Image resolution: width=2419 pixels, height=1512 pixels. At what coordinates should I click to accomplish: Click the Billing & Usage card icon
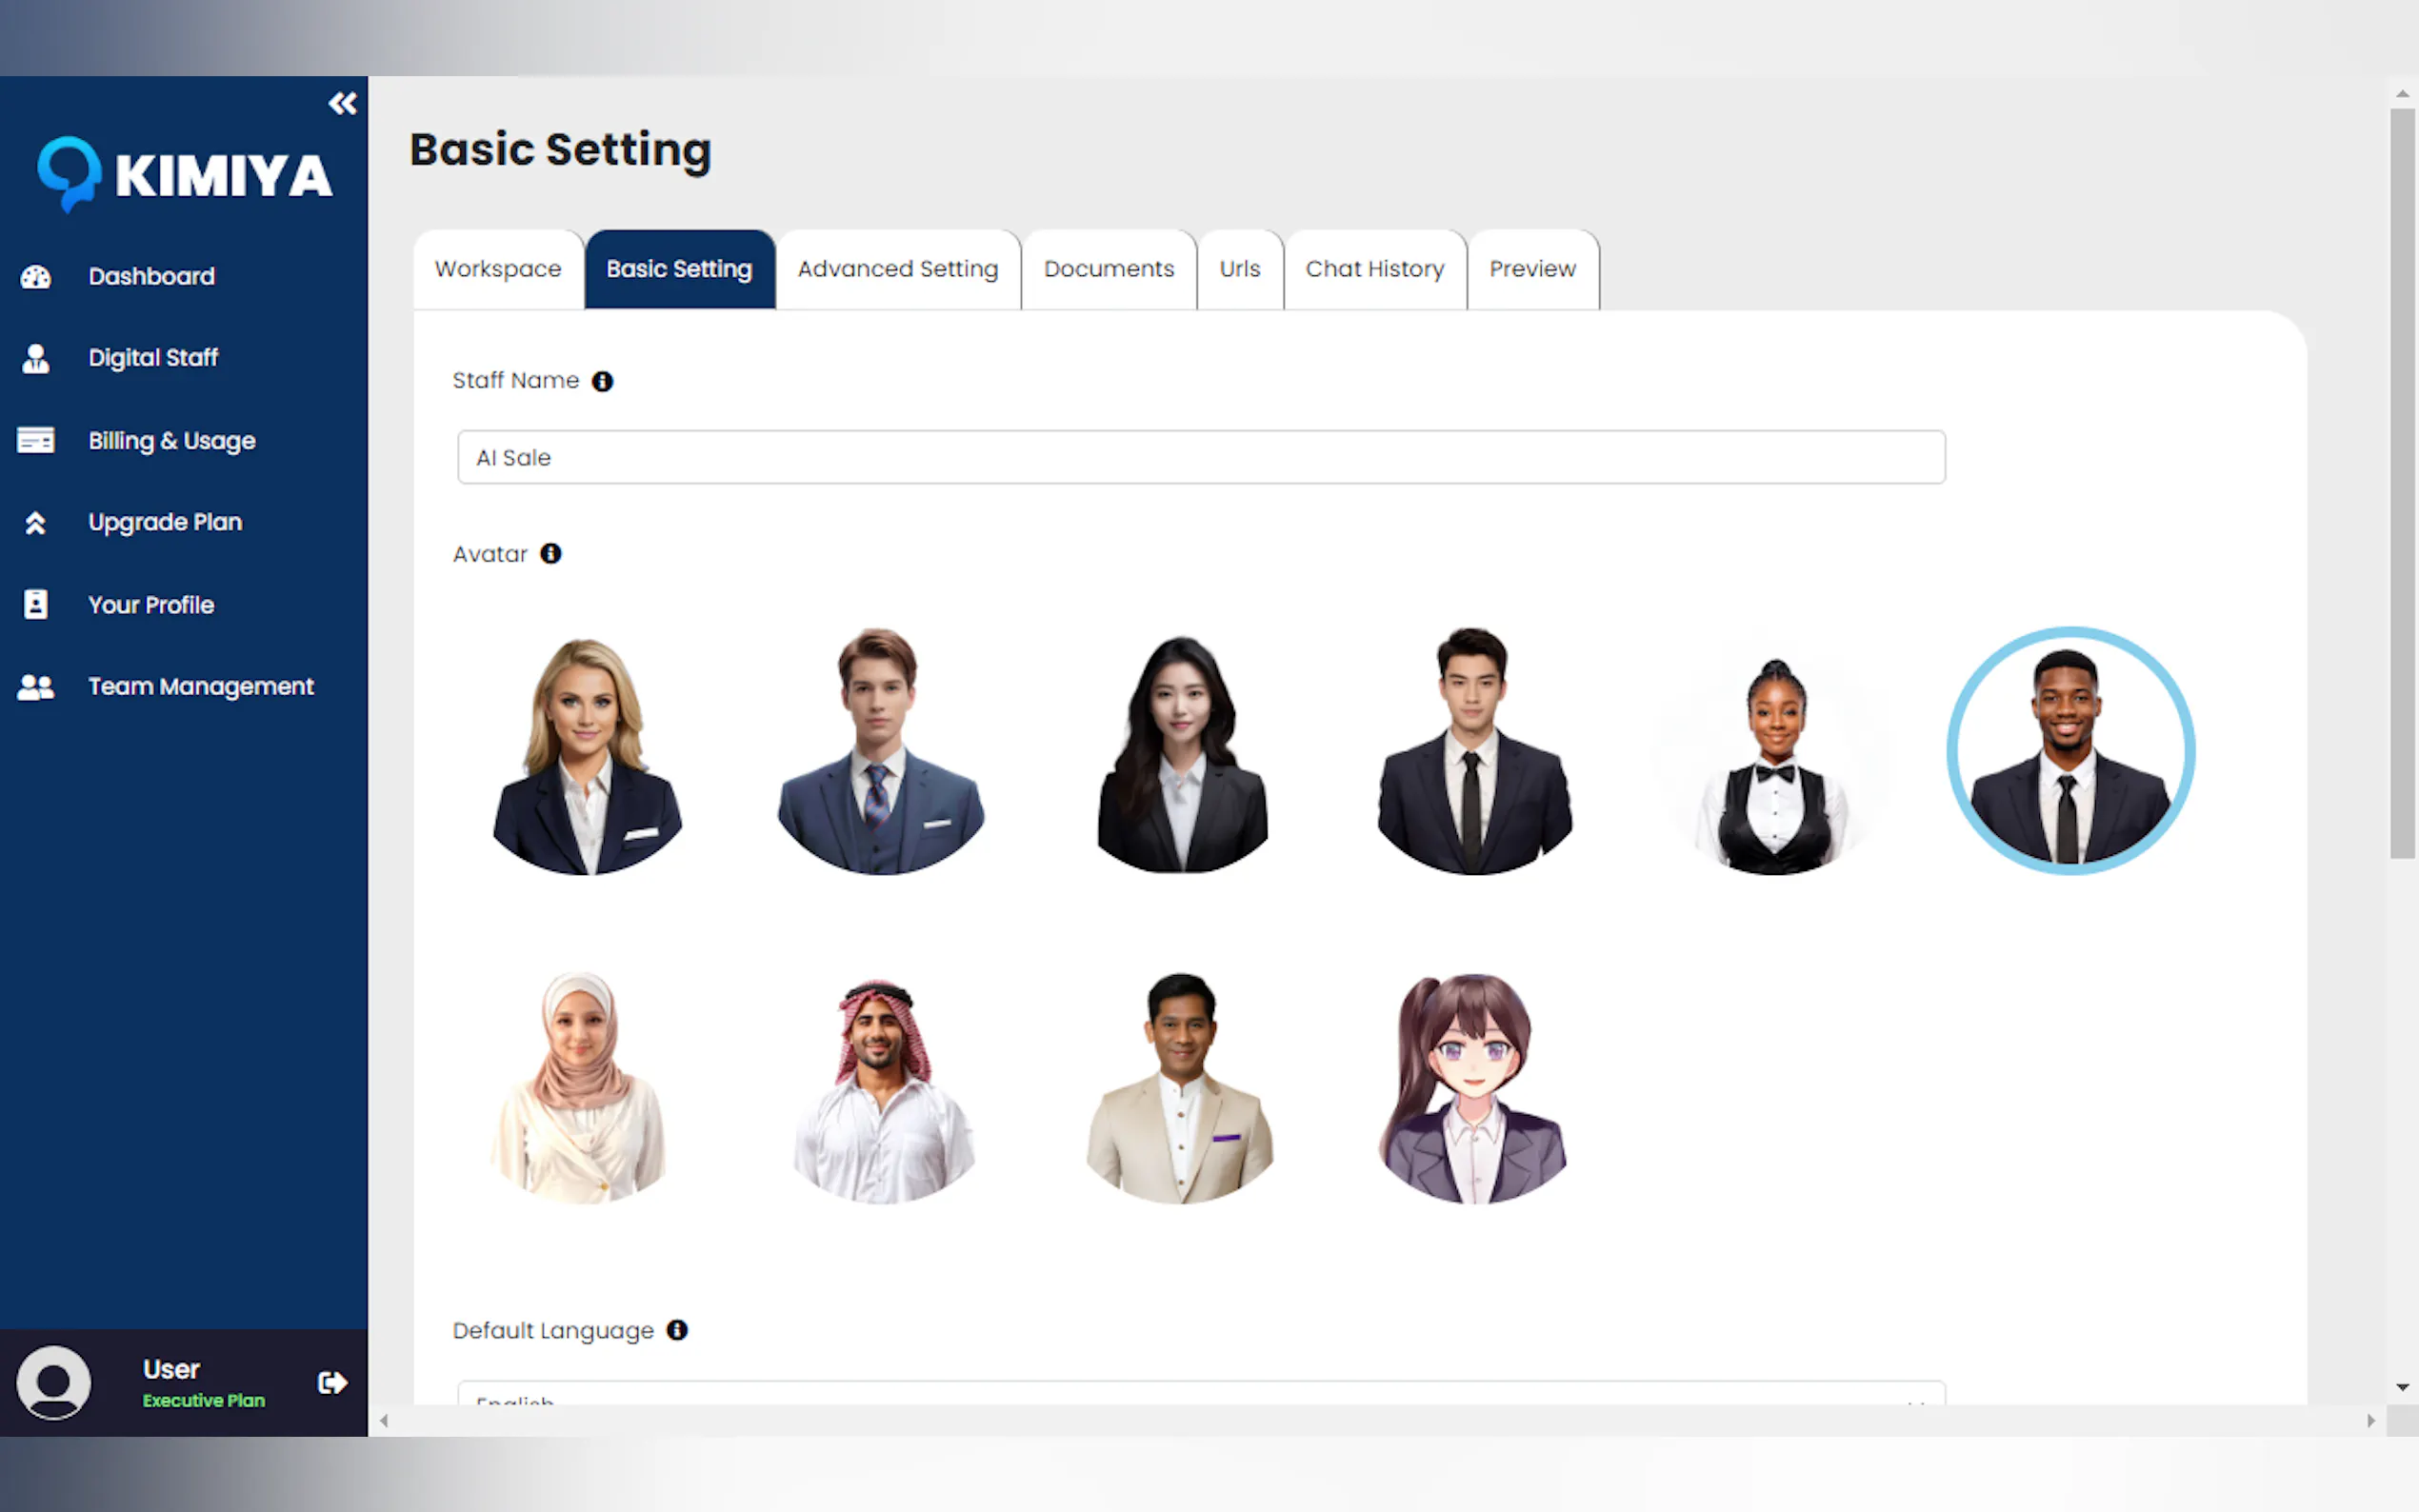click(x=36, y=440)
